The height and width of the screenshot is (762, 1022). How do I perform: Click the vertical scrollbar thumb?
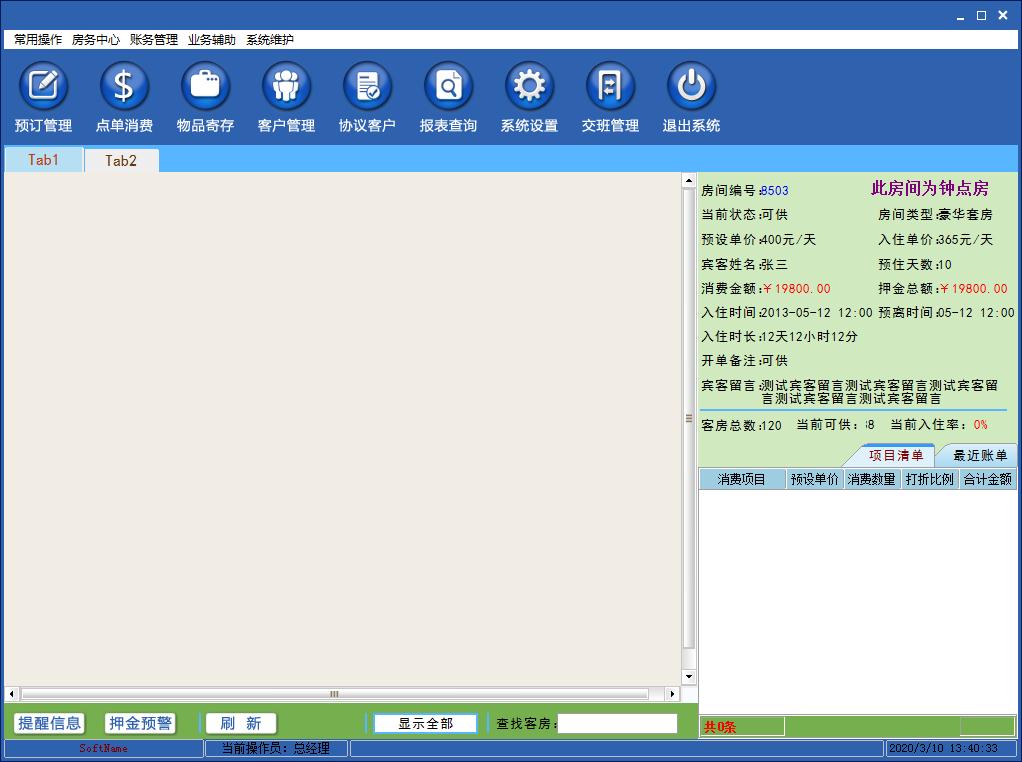[688, 418]
